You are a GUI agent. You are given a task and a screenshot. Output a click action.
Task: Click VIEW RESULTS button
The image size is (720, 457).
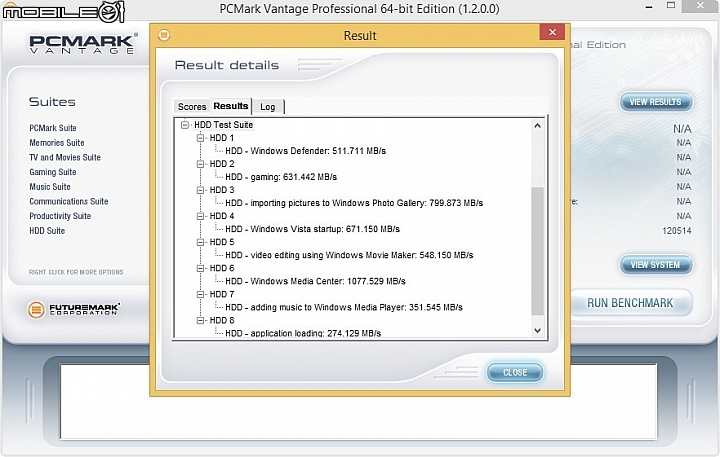pyautogui.click(x=655, y=102)
